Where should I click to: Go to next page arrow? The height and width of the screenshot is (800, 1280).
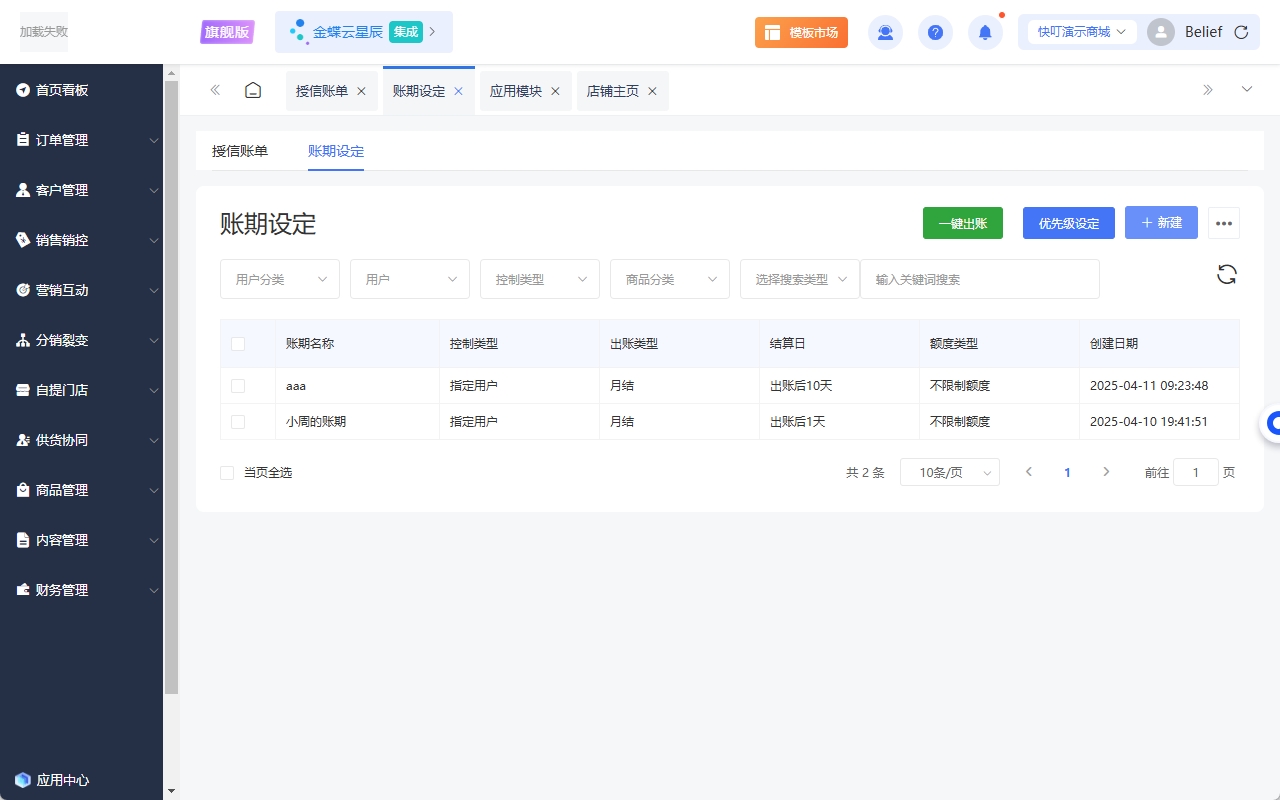click(1106, 472)
